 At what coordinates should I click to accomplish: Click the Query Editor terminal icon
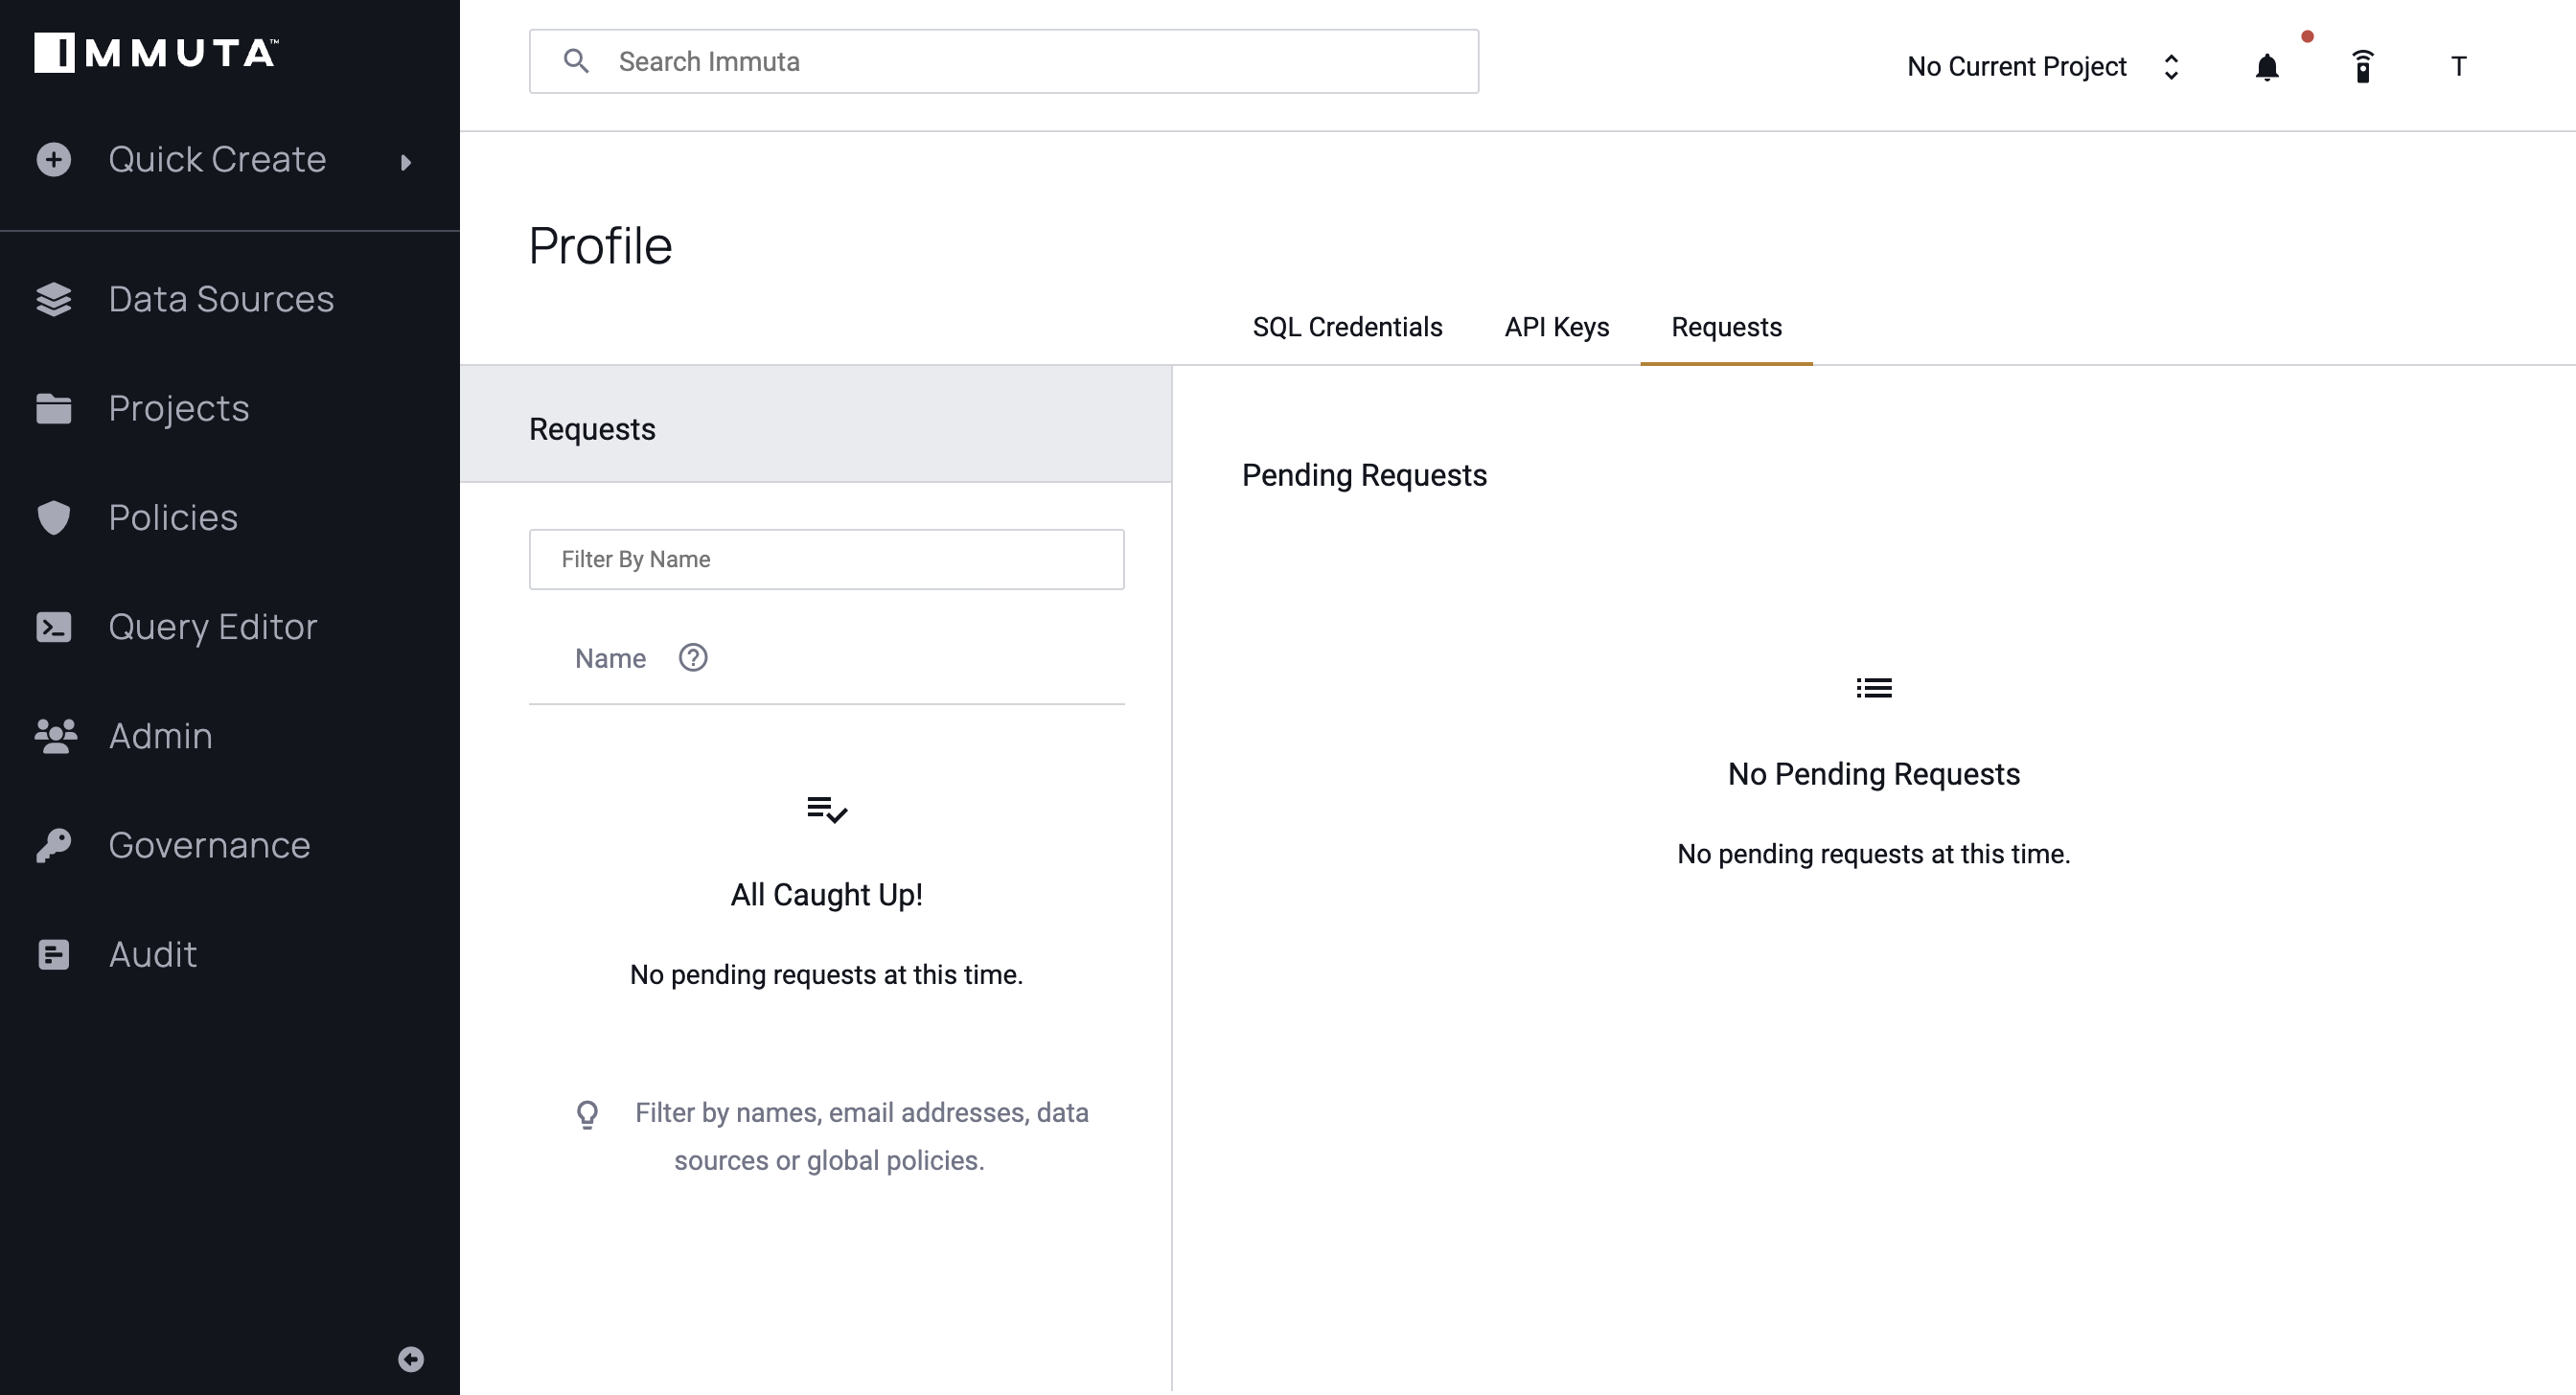click(x=54, y=627)
